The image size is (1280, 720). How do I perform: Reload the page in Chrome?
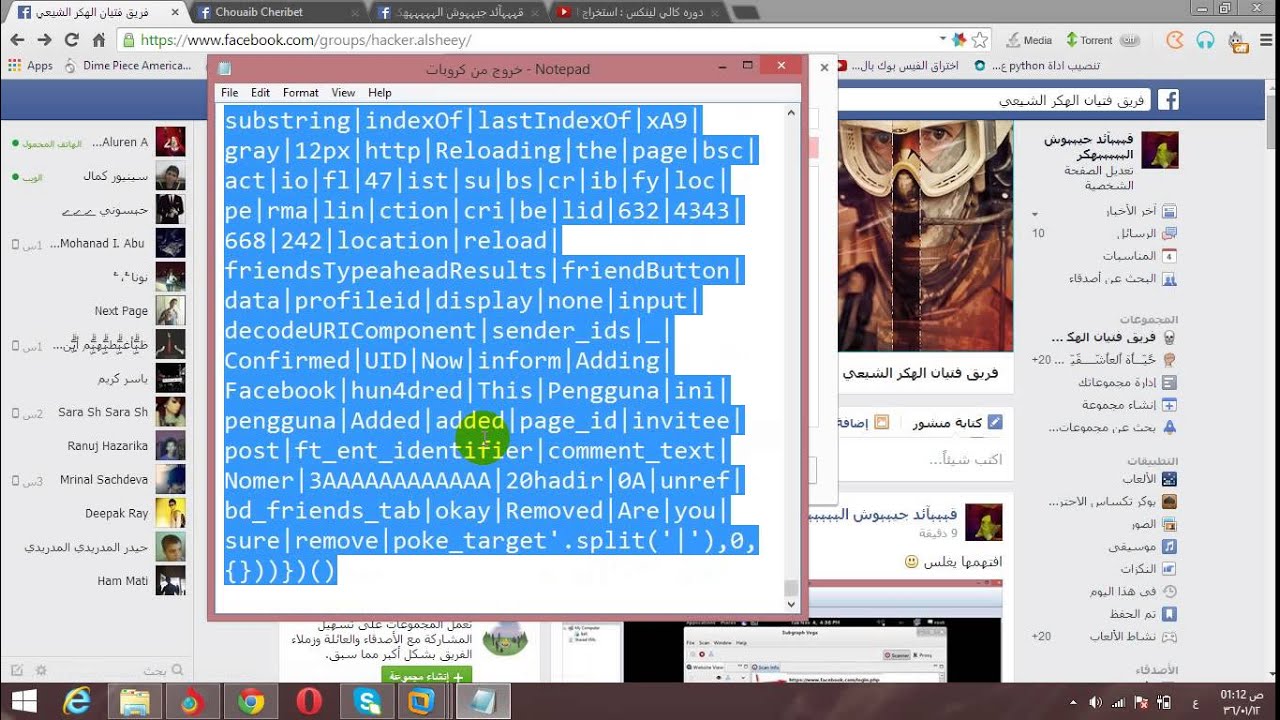71,40
